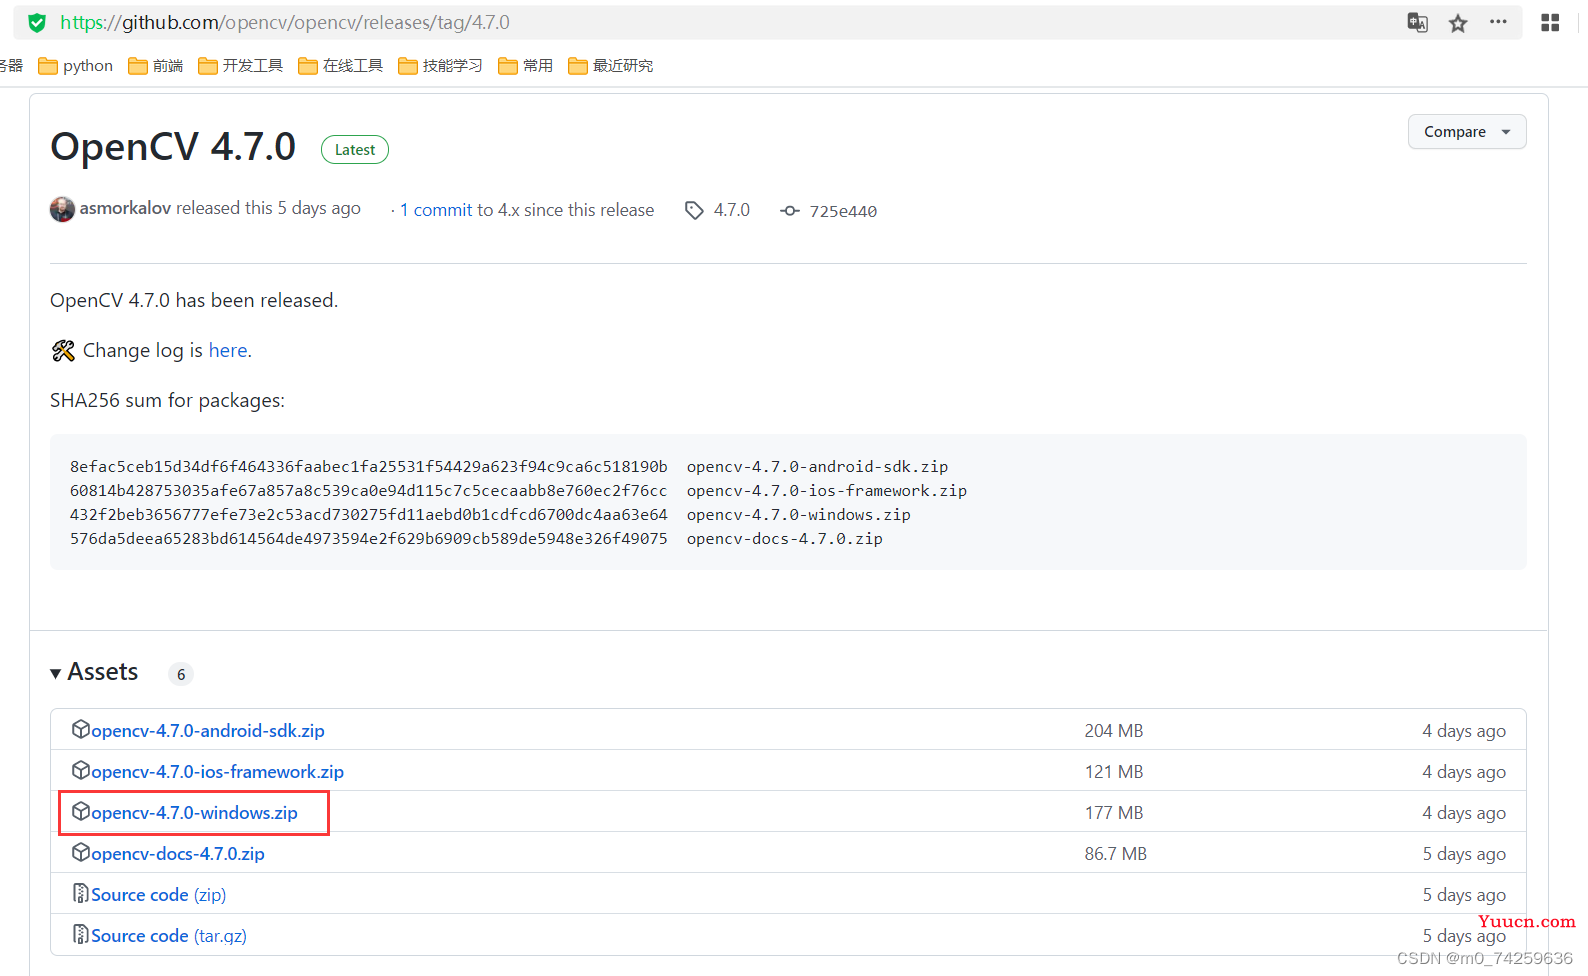This screenshot has height=976, width=1588.
Task: Bookmark this page with the star icon
Action: click(x=1458, y=23)
